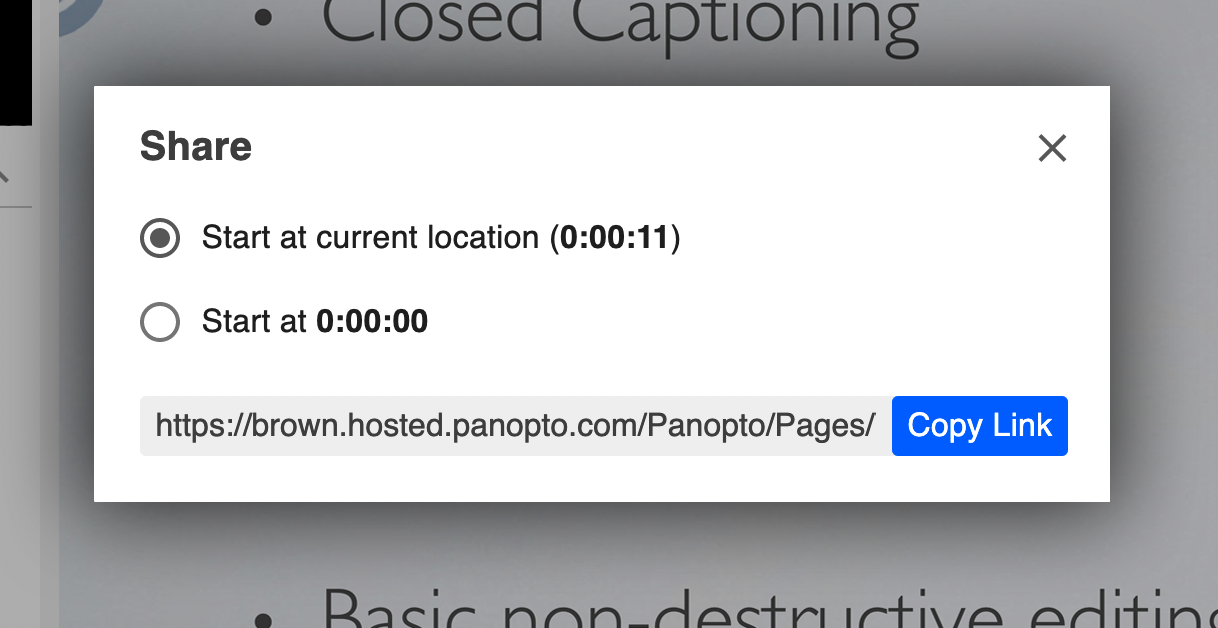The width and height of the screenshot is (1218, 628).
Task: Click the bullet point before Basic non-destructive editing
Action: pos(263,619)
